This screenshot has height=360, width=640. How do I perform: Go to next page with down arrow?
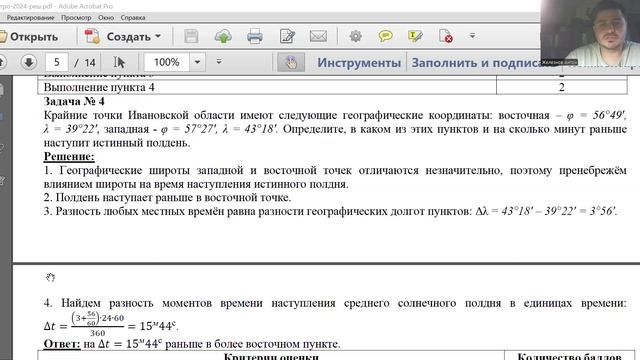coord(29,62)
